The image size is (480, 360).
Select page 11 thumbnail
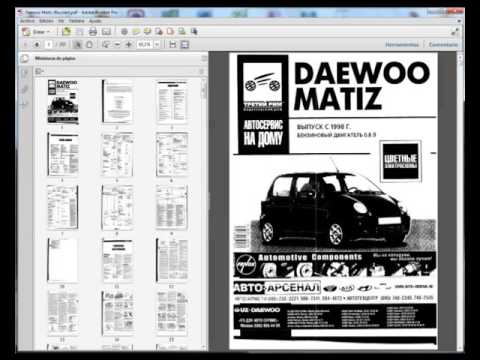click(117, 260)
